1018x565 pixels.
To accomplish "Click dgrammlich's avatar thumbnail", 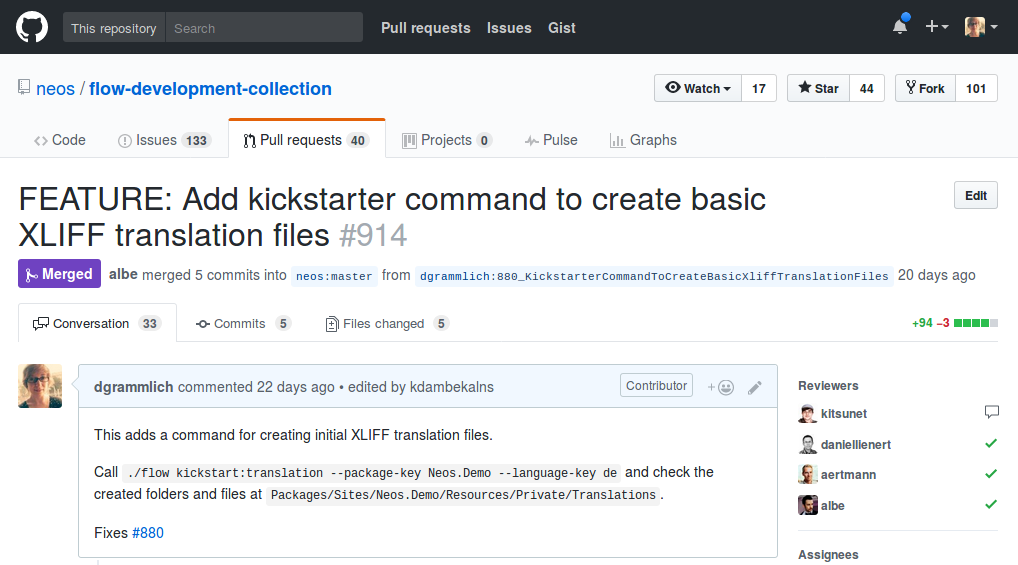I will pos(40,386).
